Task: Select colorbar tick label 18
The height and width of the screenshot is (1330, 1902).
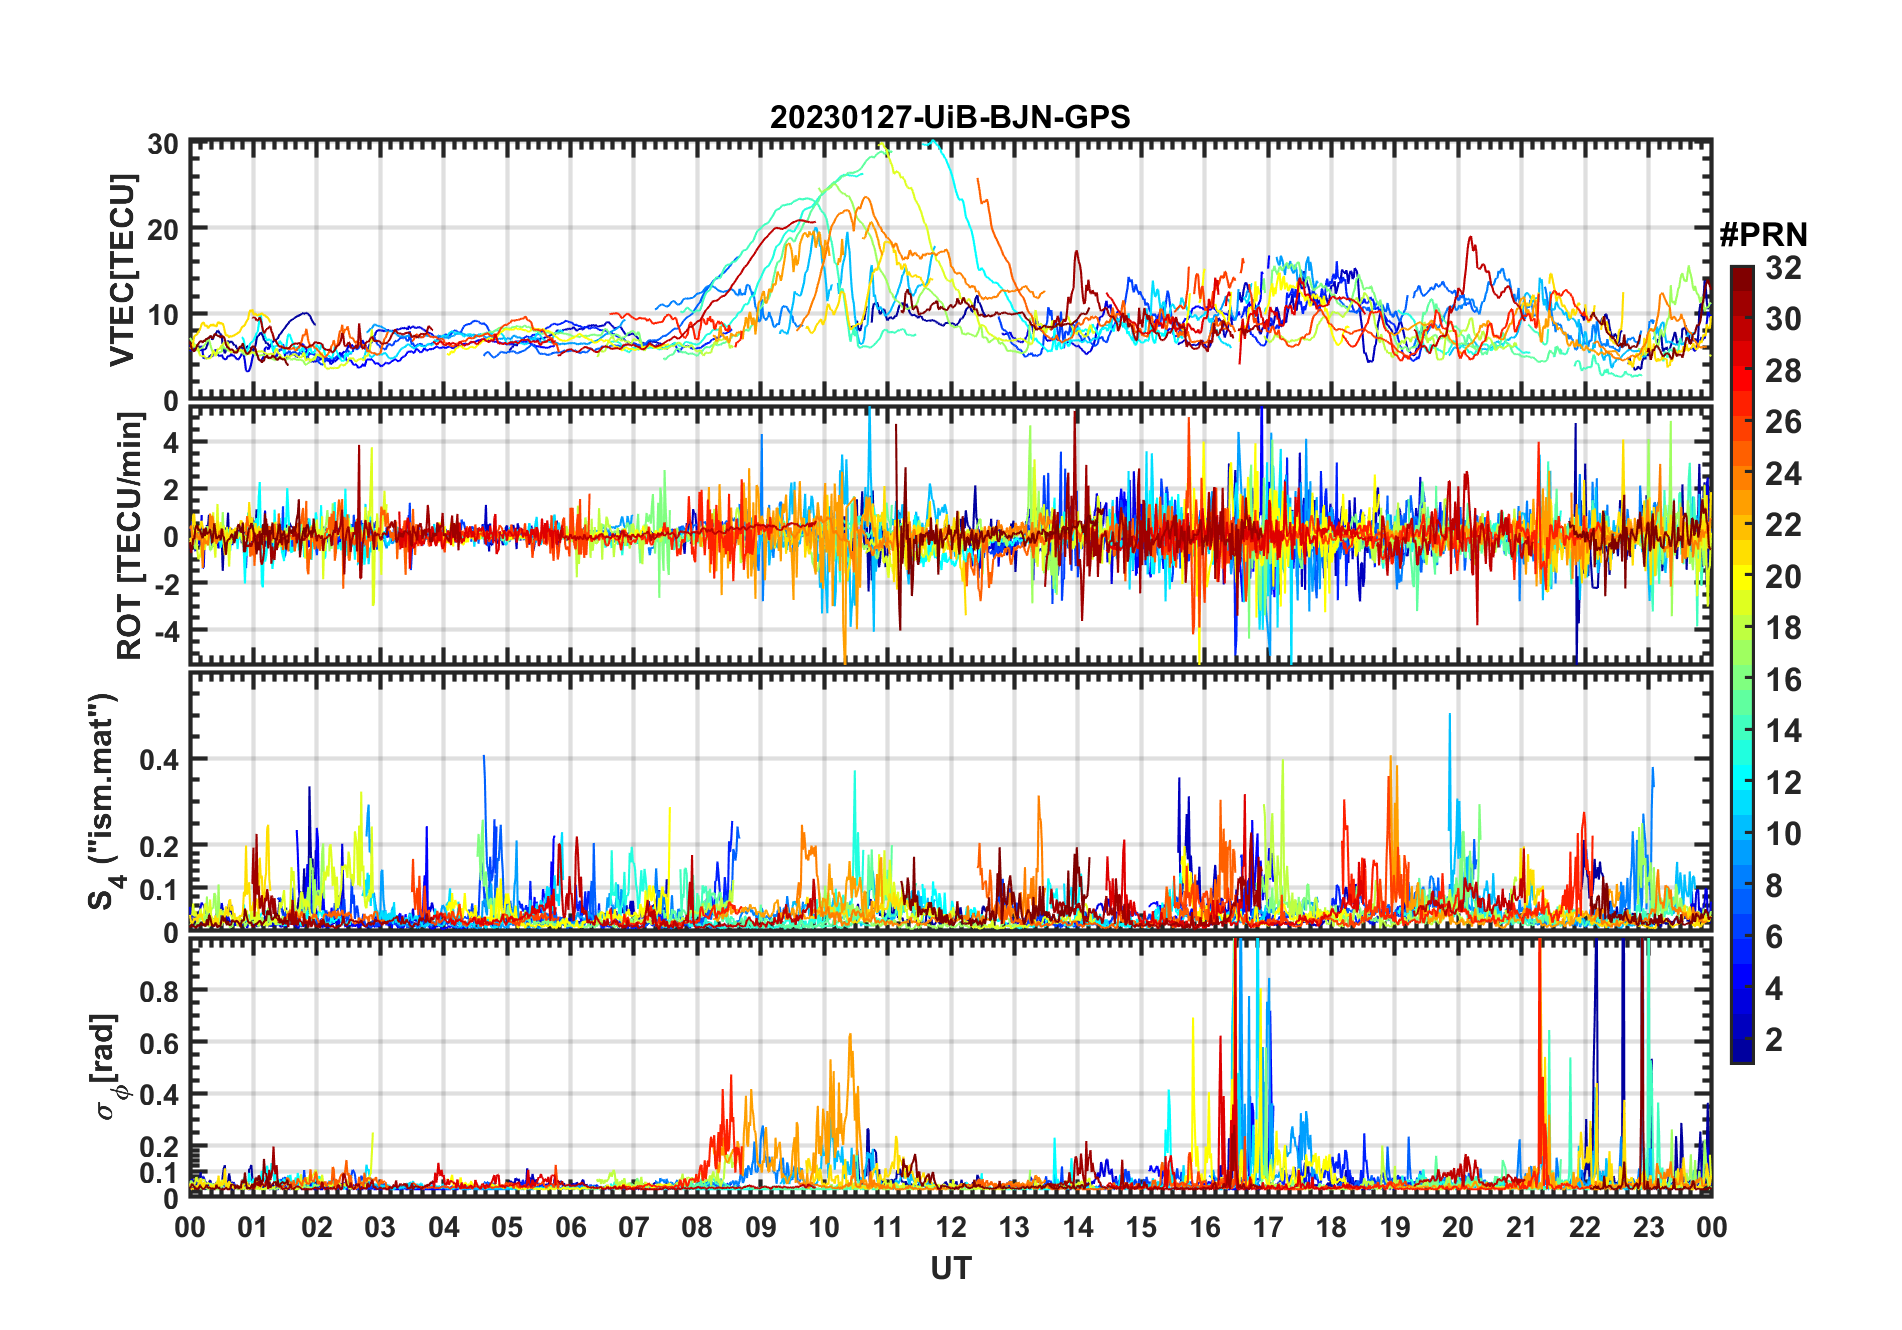Action: tap(1783, 627)
